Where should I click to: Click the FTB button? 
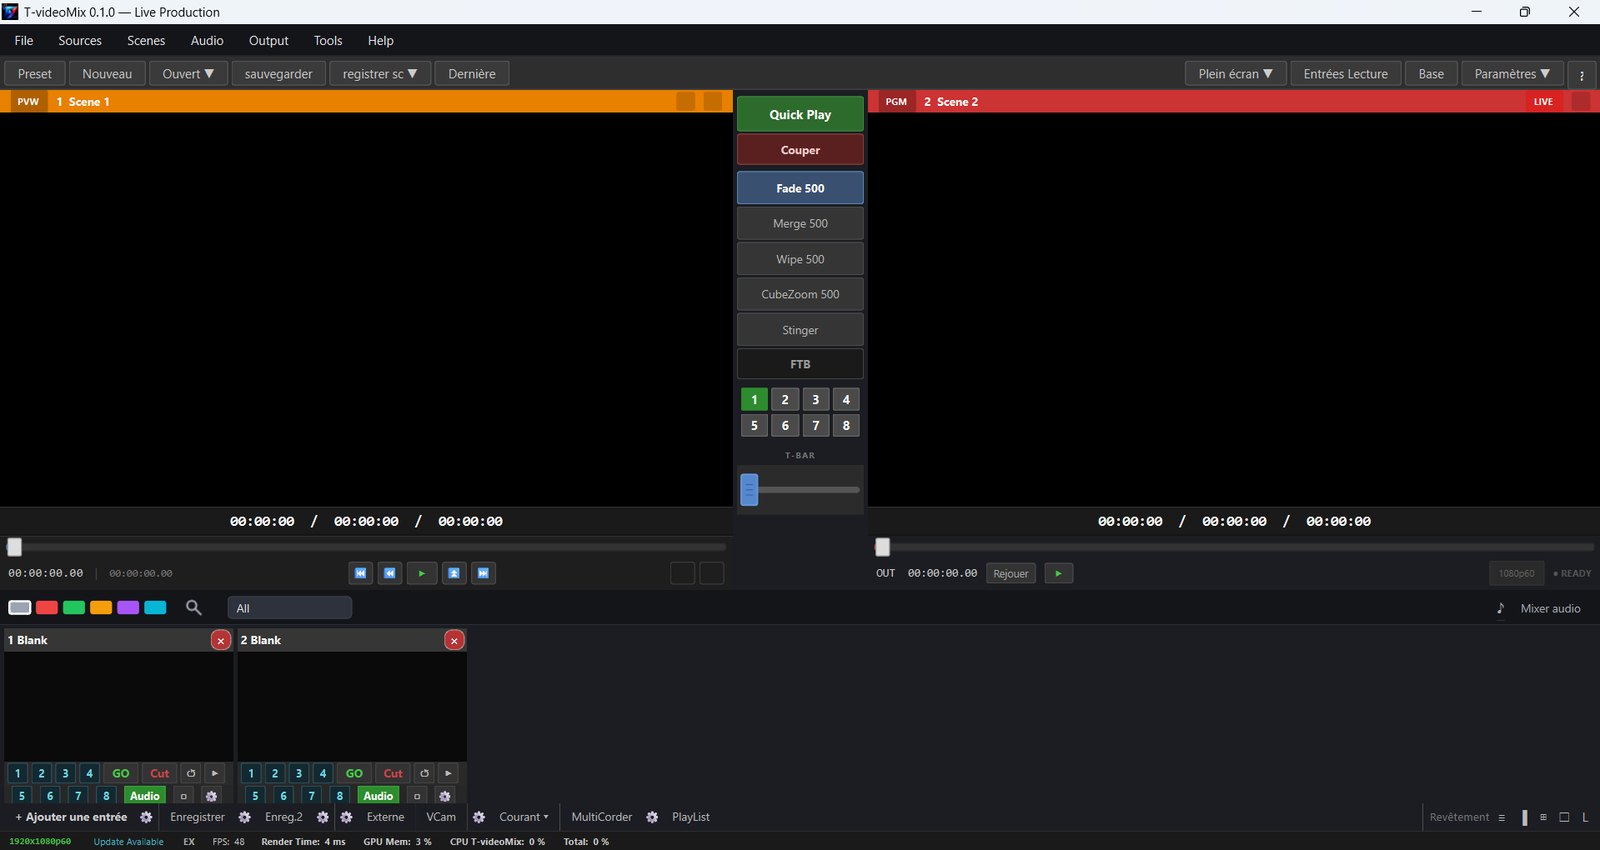click(800, 364)
